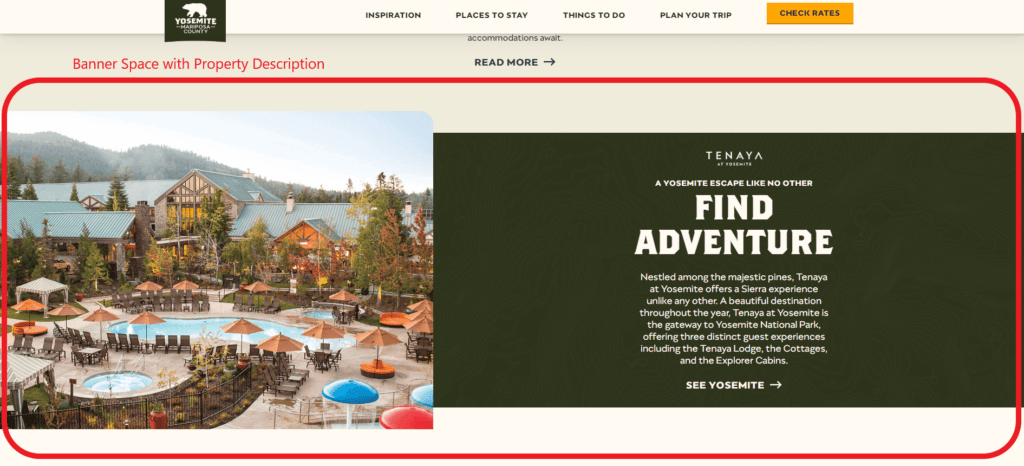Image resolution: width=1024 pixels, height=466 pixels.
Task: Click the red Banner Space annotation label
Action: (199, 64)
